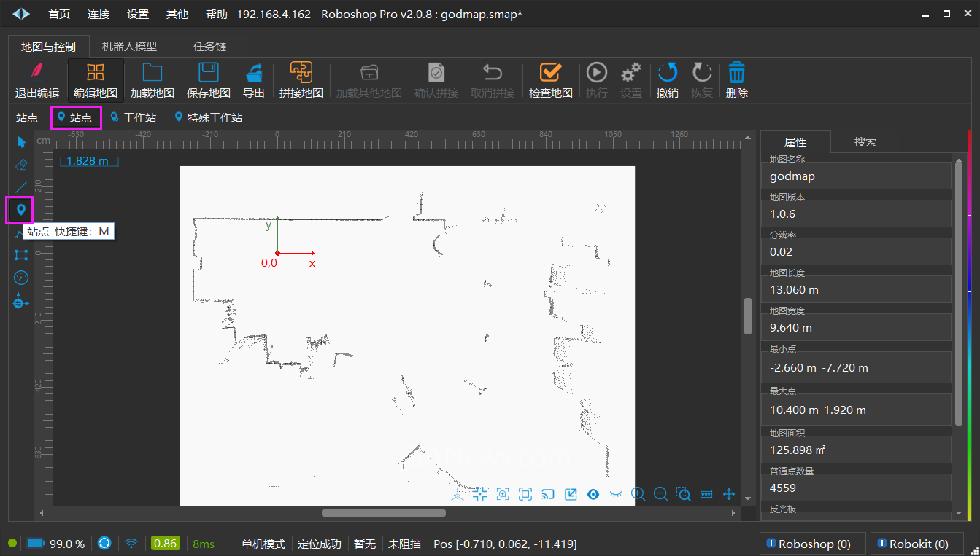The height and width of the screenshot is (556, 980).
Task: Click the 取消拼接 cancel stitching item
Action: click(x=492, y=80)
